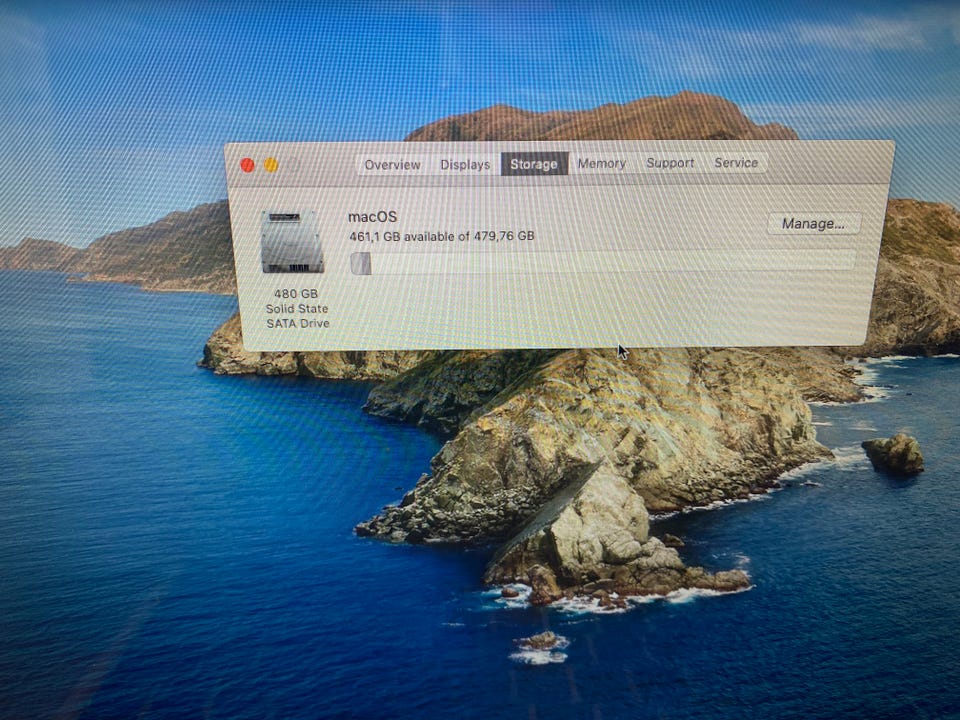
Task: Switch to the Overview tab
Action: click(x=392, y=165)
